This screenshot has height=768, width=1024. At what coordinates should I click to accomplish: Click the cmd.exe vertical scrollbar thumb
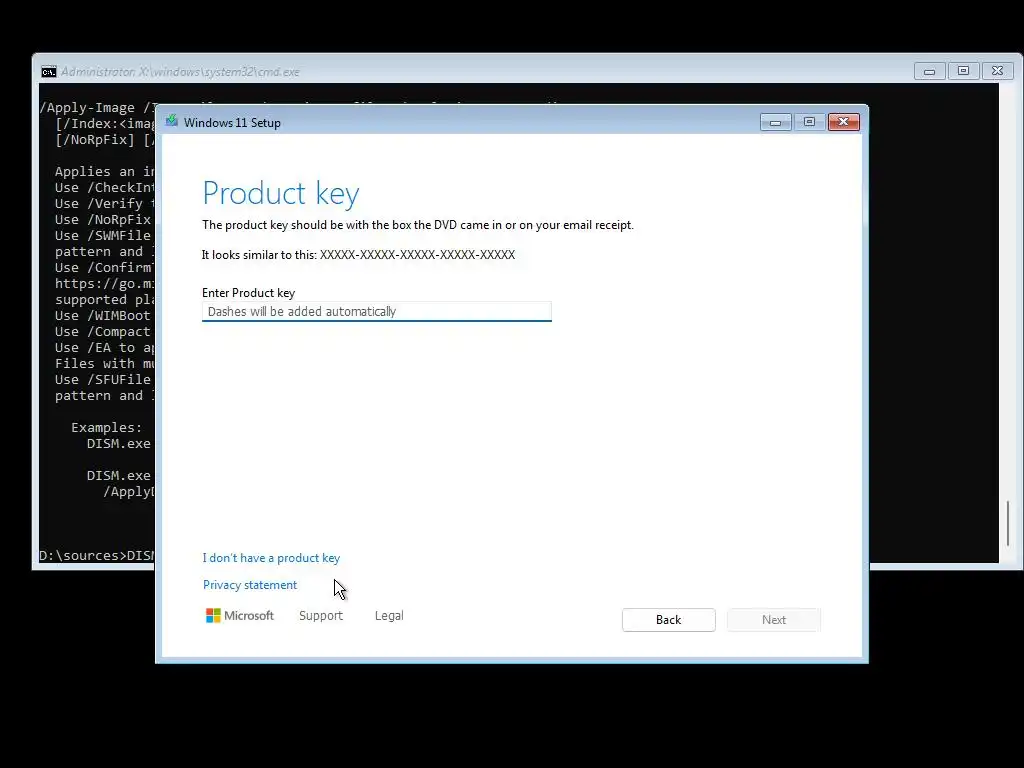pyautogui.click(x=1008, y=523)
